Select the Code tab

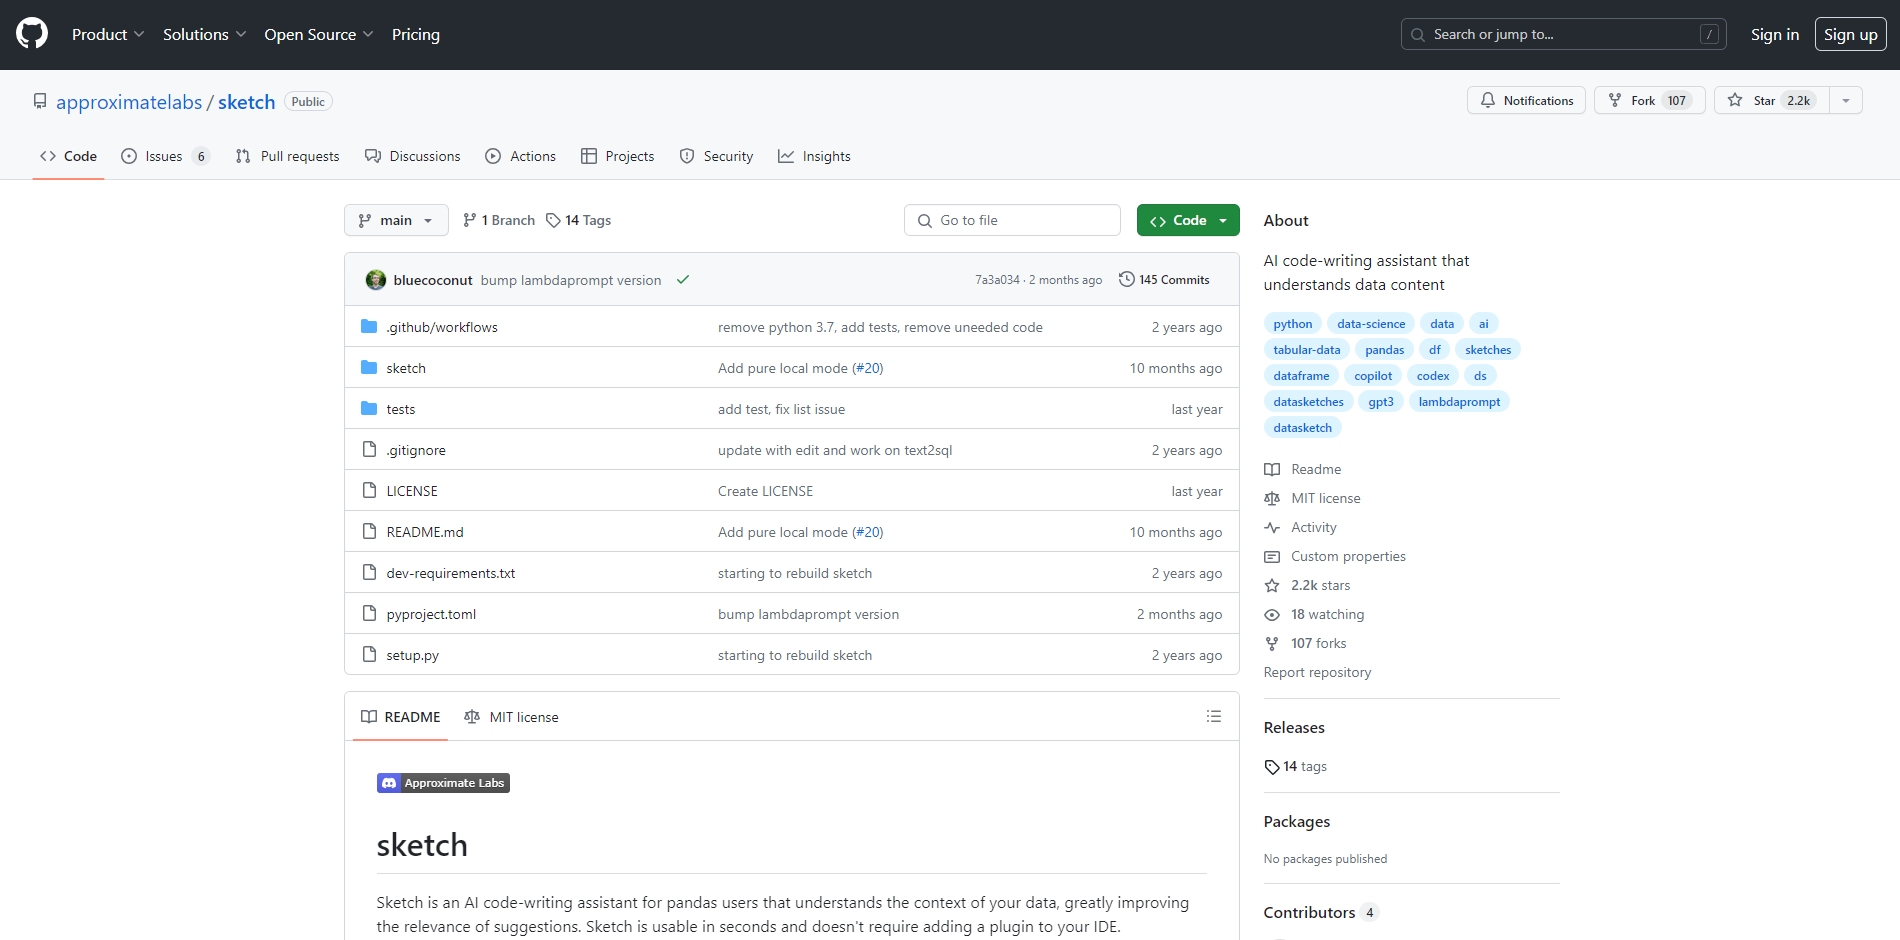click(x=68, y=156)
